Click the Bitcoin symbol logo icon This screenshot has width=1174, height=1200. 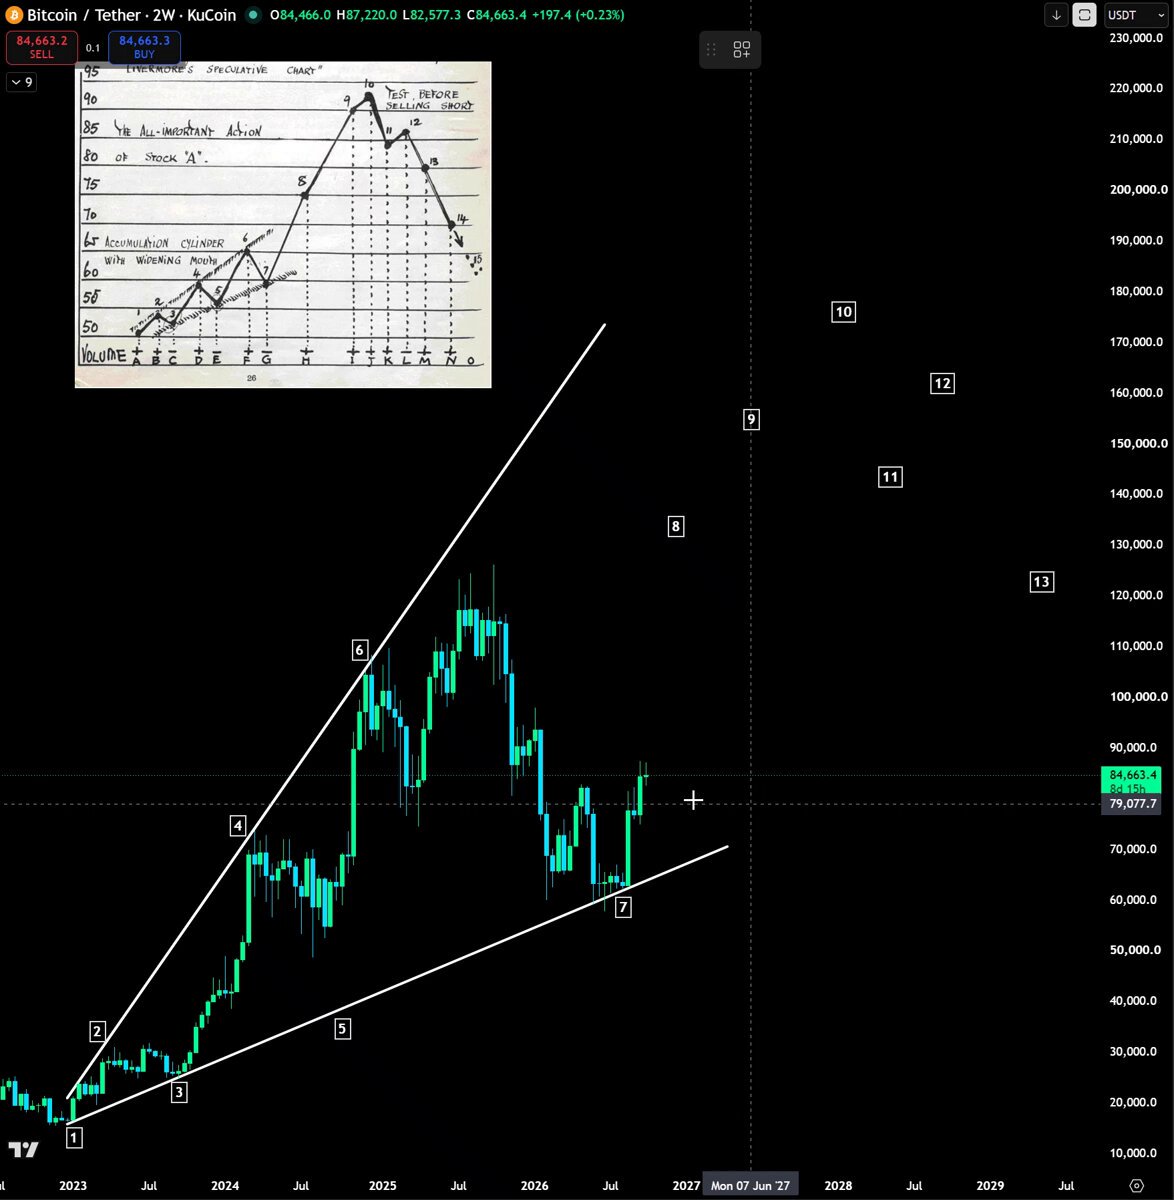tap(14, 15)
